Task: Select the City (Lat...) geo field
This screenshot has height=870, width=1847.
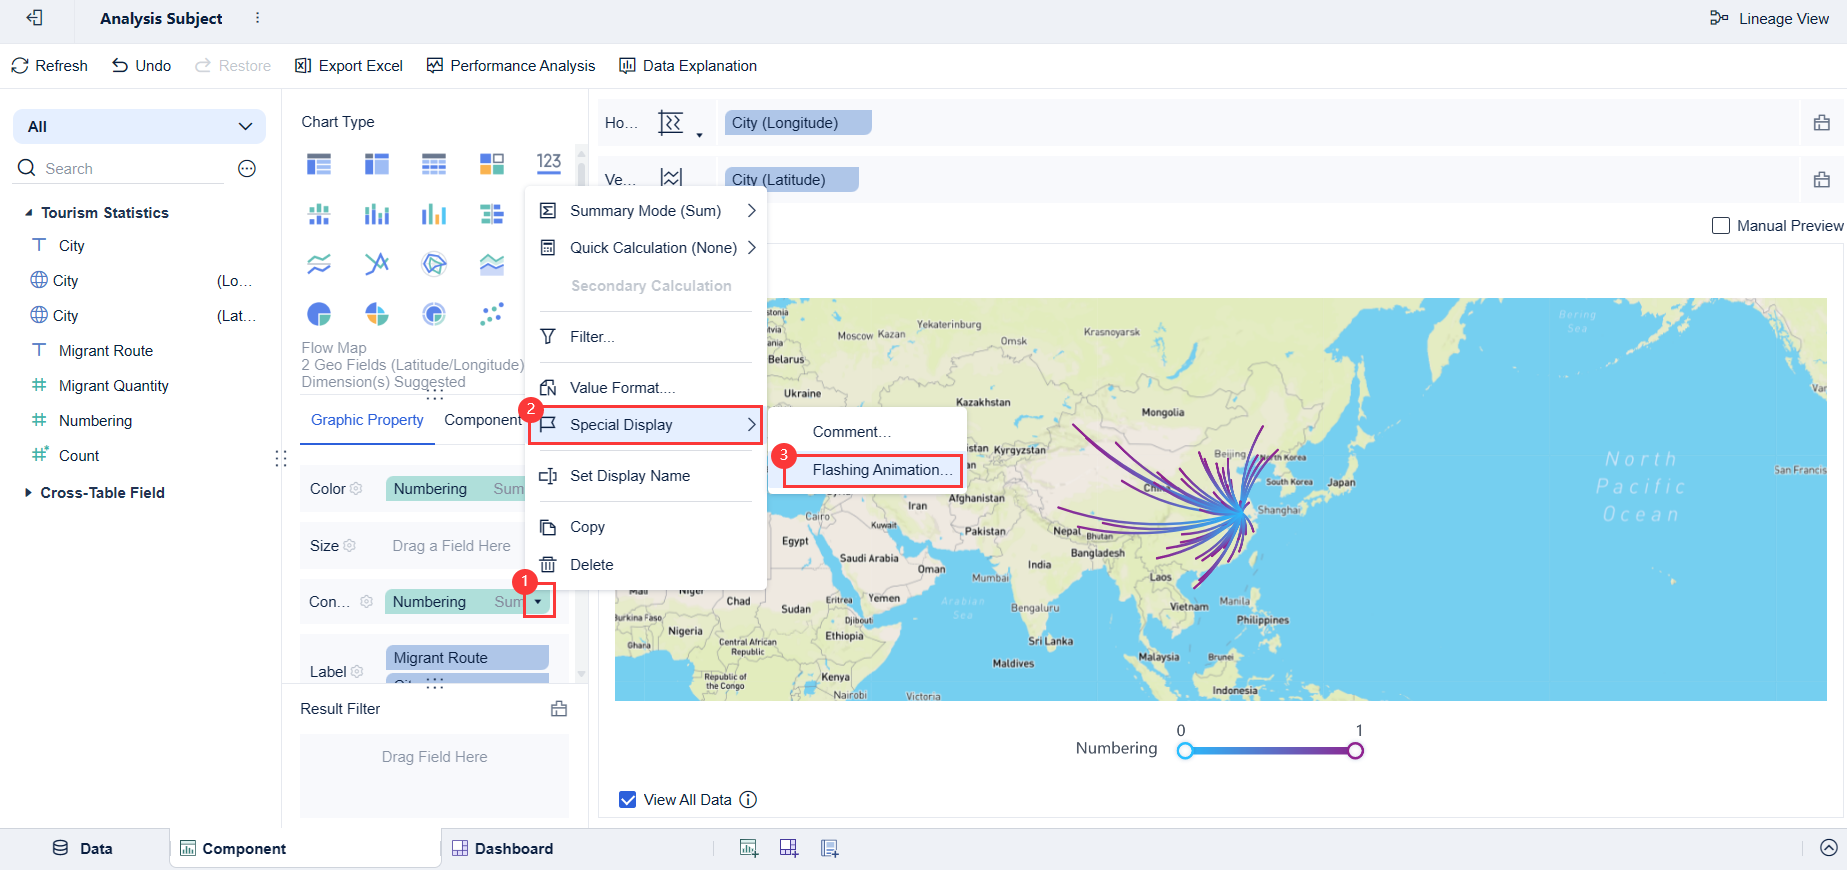Action: click(x=140, y=316)
